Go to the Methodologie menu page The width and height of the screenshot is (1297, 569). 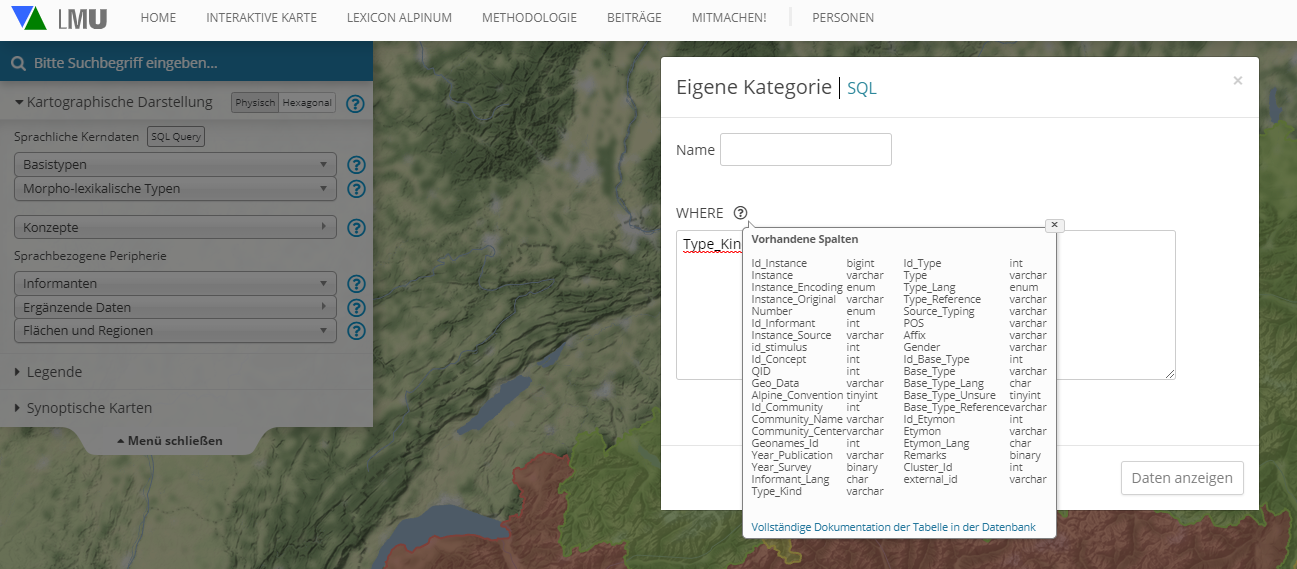click(x=529, y=18)
